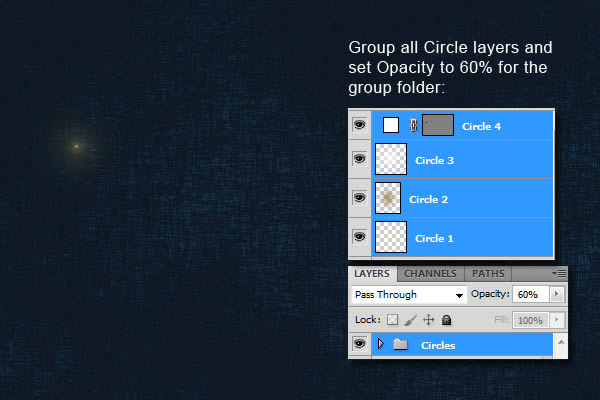Click the Lock transparent pixels icon
Viewport: 600px width, 400px height.
point(392,320)
